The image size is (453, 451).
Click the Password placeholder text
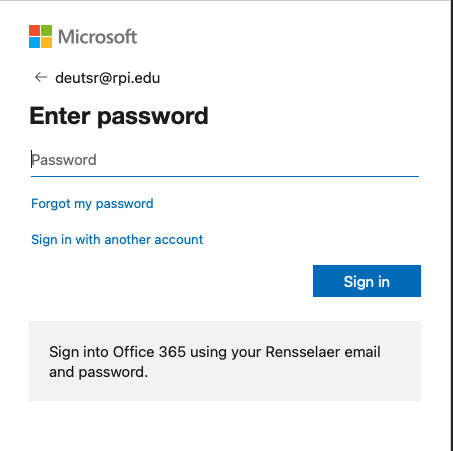pos(64,160)
